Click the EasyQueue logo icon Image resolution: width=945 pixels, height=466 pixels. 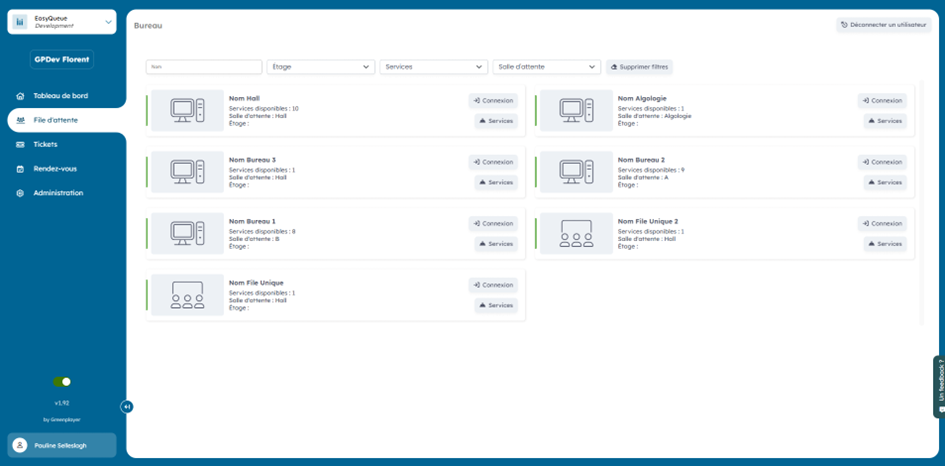coord(20,22)
